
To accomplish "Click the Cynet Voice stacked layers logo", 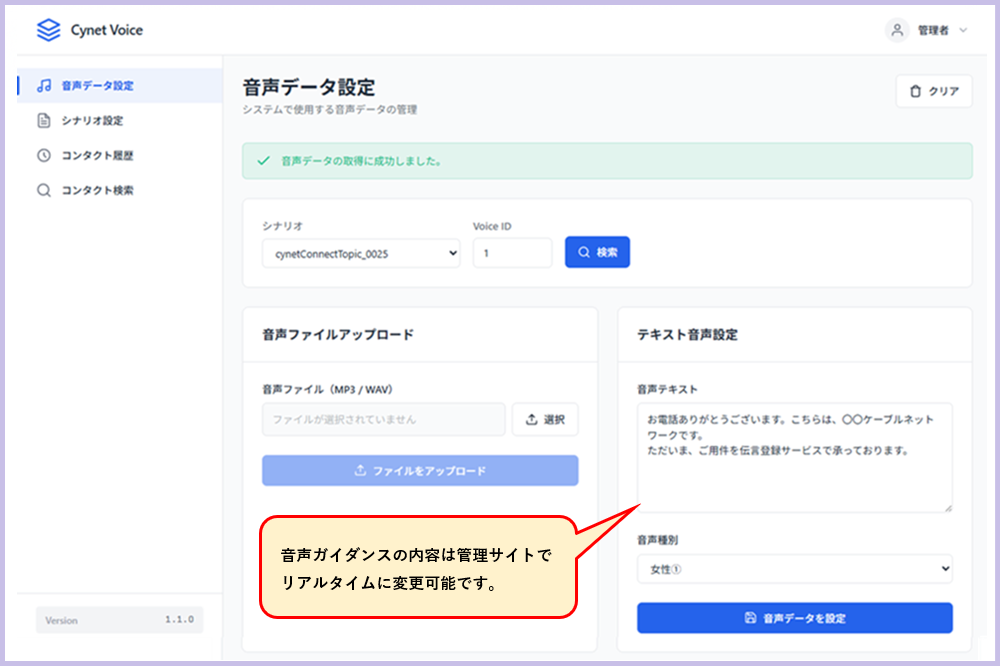I will tap(48, 30).
